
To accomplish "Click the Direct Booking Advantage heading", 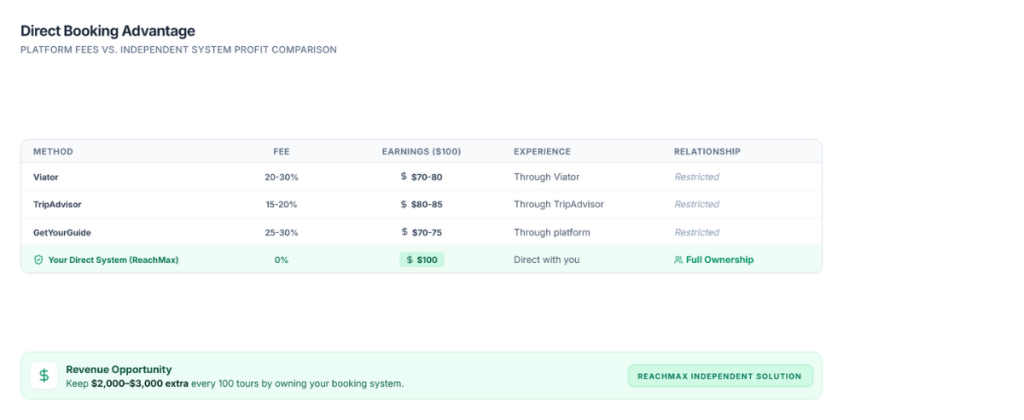I will click(108, 31).
